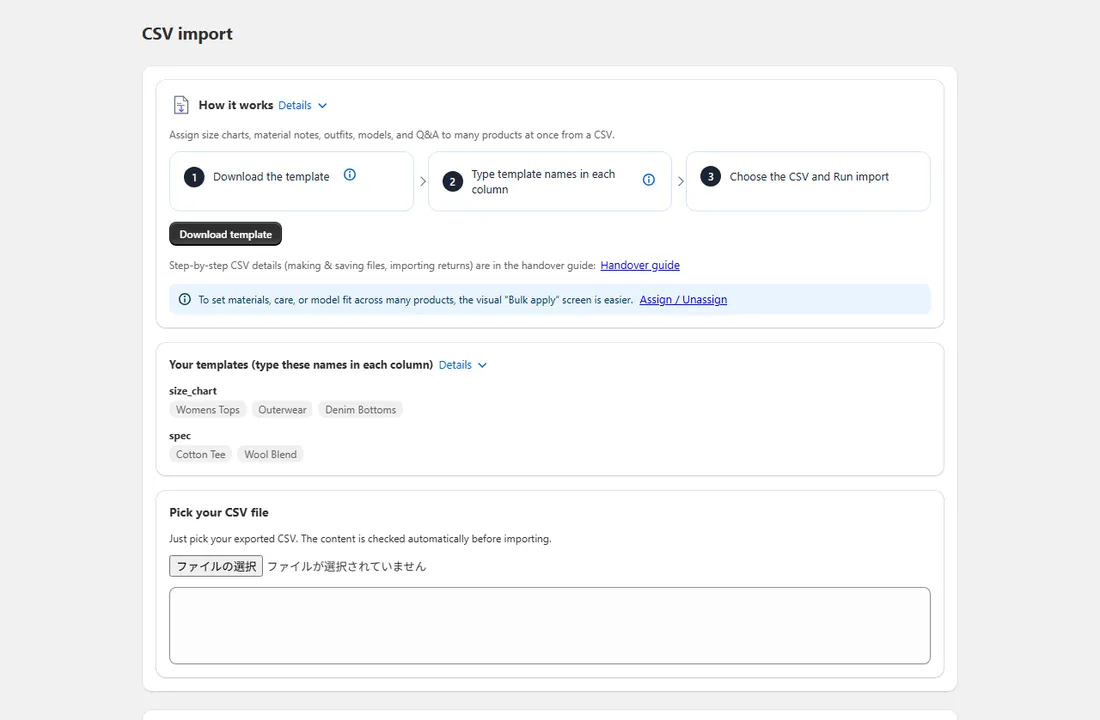Click the CSV import page heading
Viewport: 1100px width, 720px height.
187,34
